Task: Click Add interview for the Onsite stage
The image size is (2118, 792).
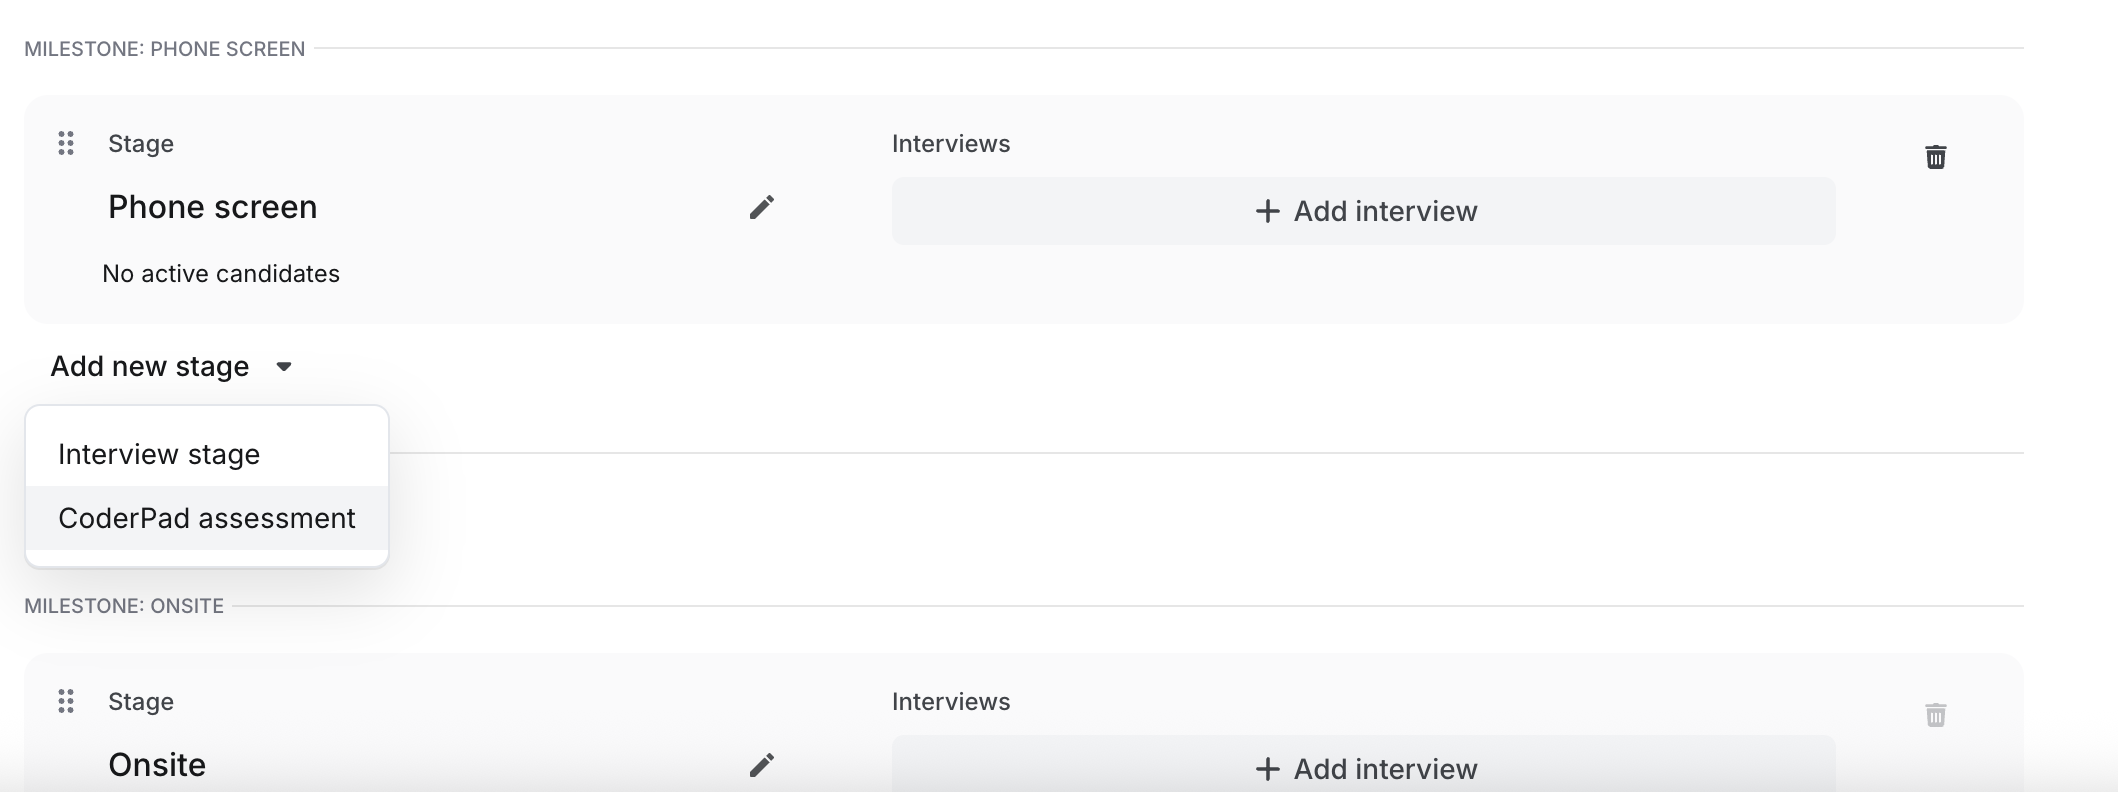Action: click(x=1364, y=769)
